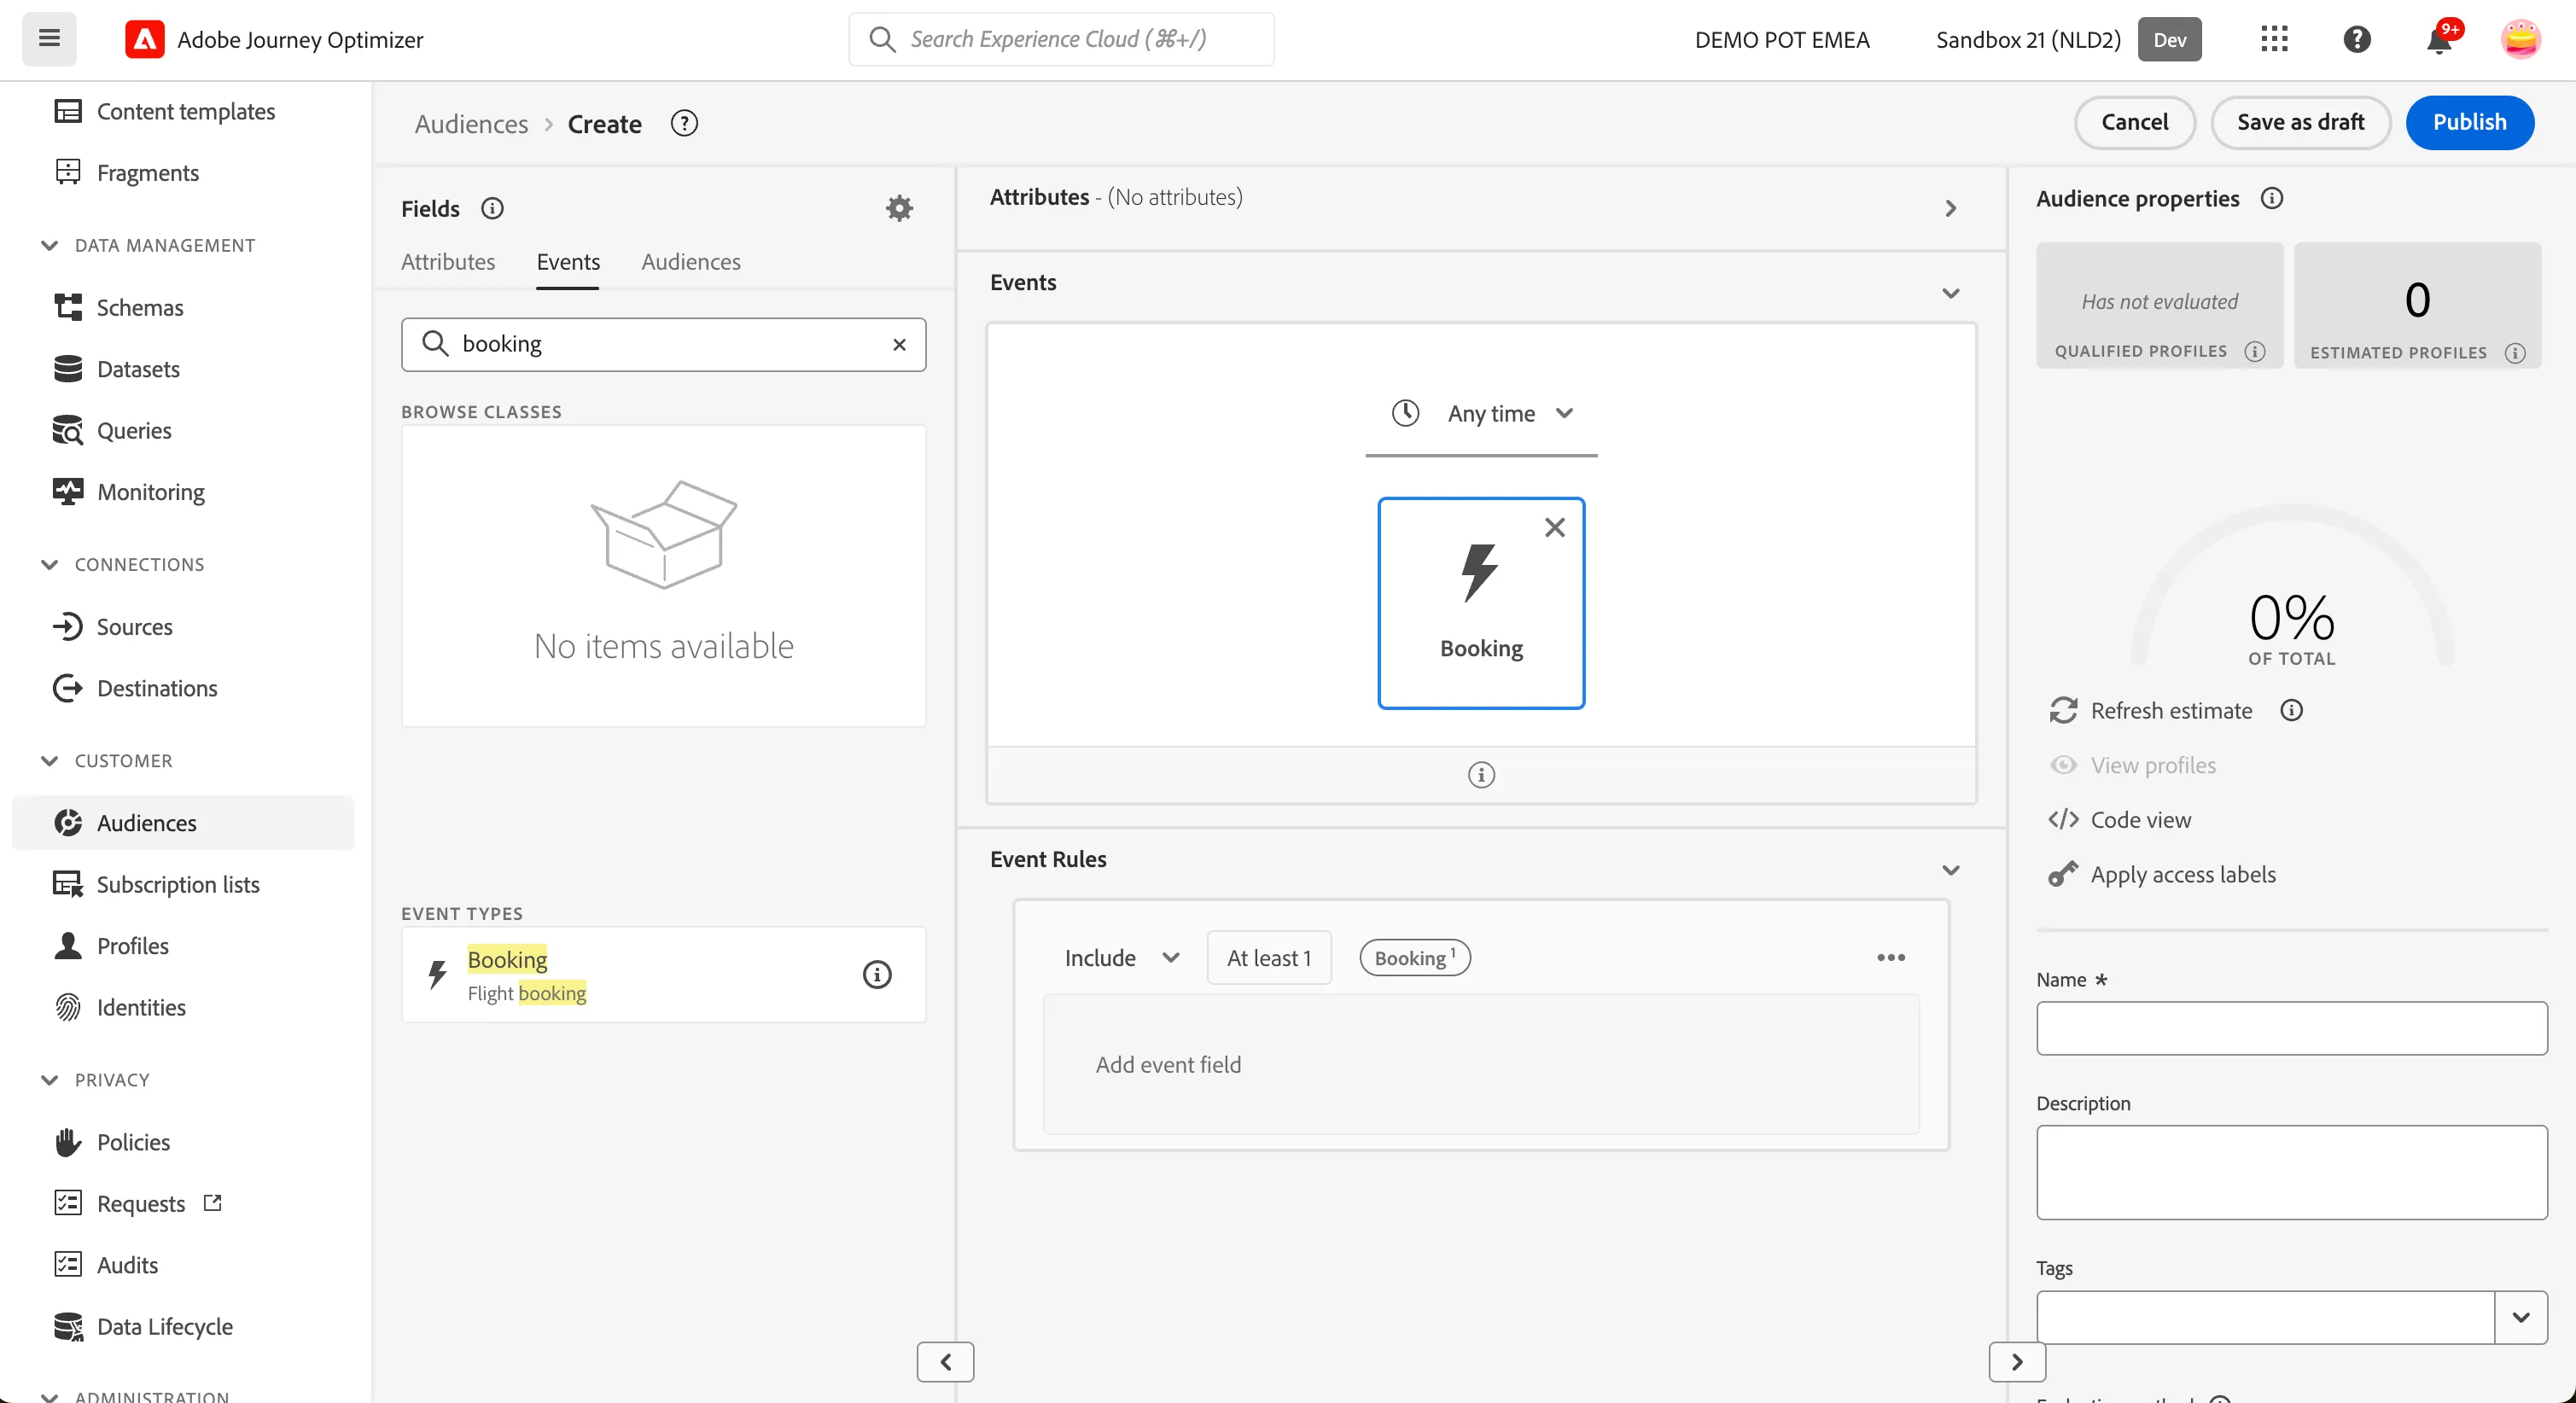Open the app switcher grid icon

coord(2274,39)
